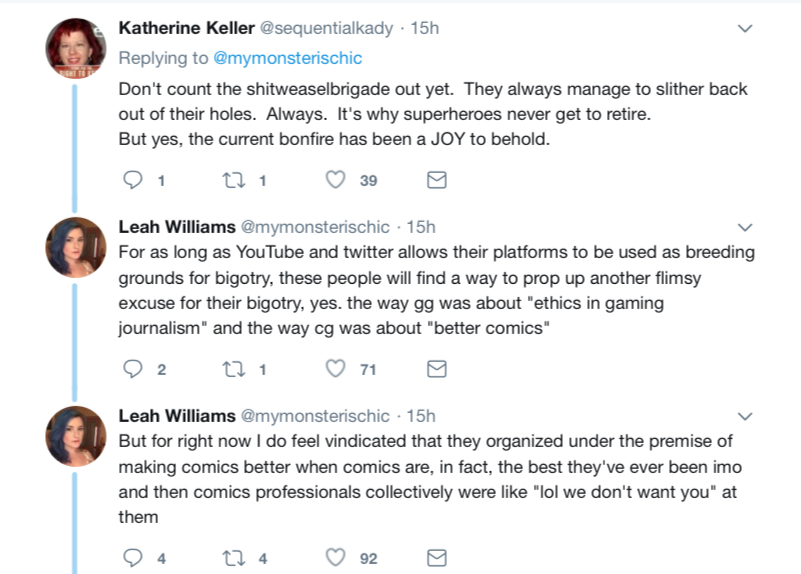Screen dimensions: 801x574
Task: Click Leah Williams' avatar on the bigotry tweet
Action: (x=76, y=247)
